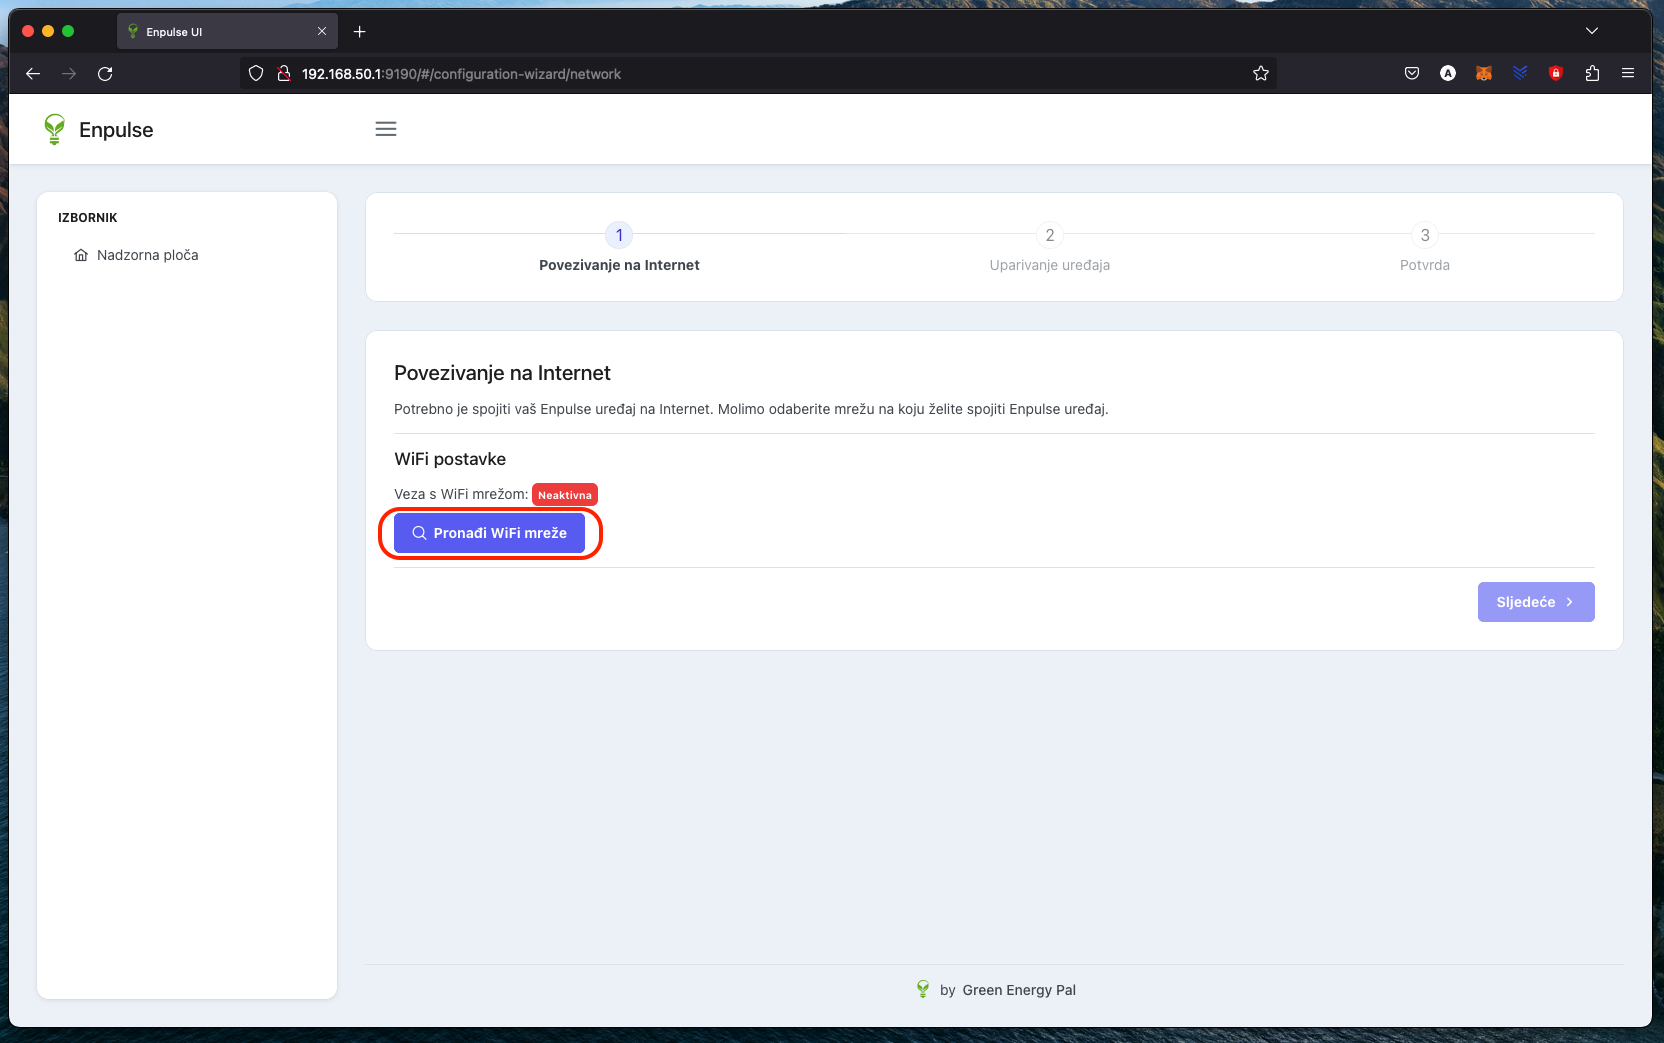Image resolution: width=1664 pixels, height=1043 pixels.
Task: Open MetaMask from the browser toolbar
Action: [1484, 73]
